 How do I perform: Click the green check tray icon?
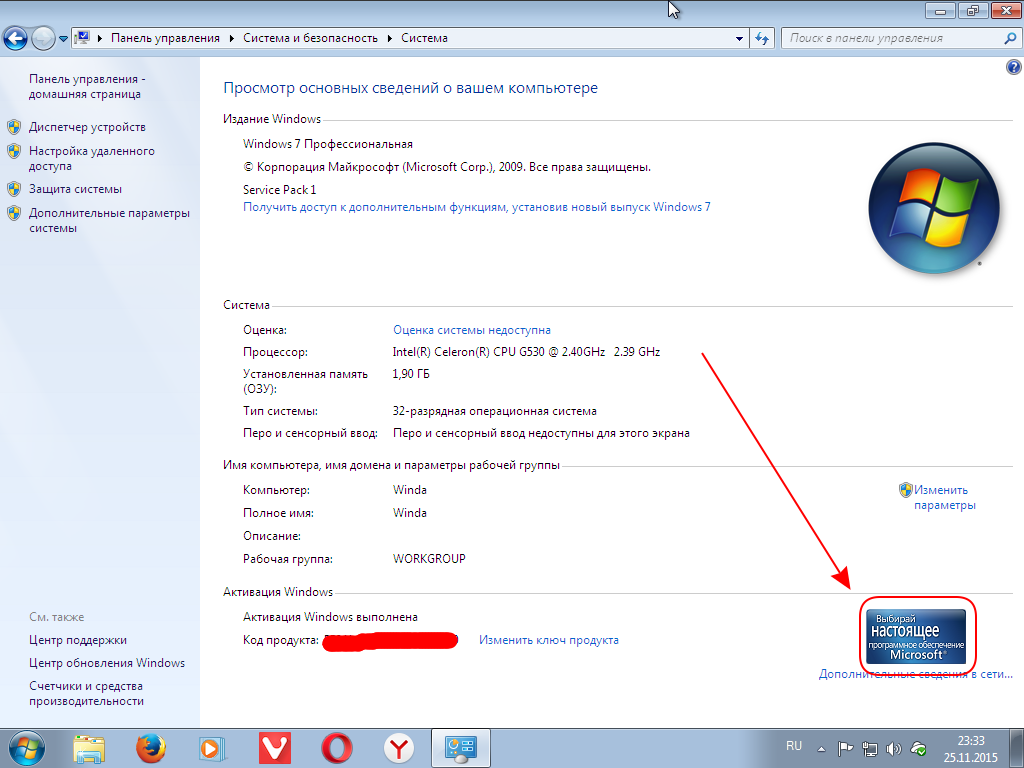pos(918,749)
